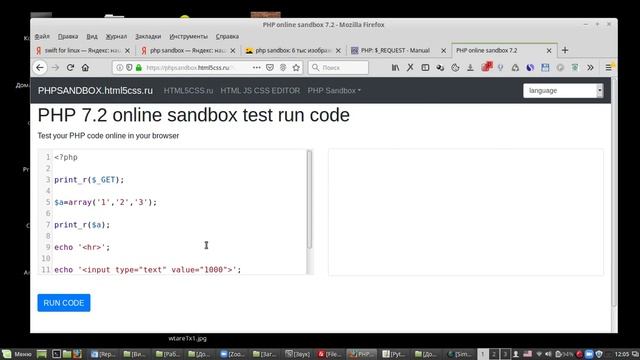The height and width of the screenshot is (360, 640).
Task: Click code line echo '<hr>';
Action: coord(82,247)
